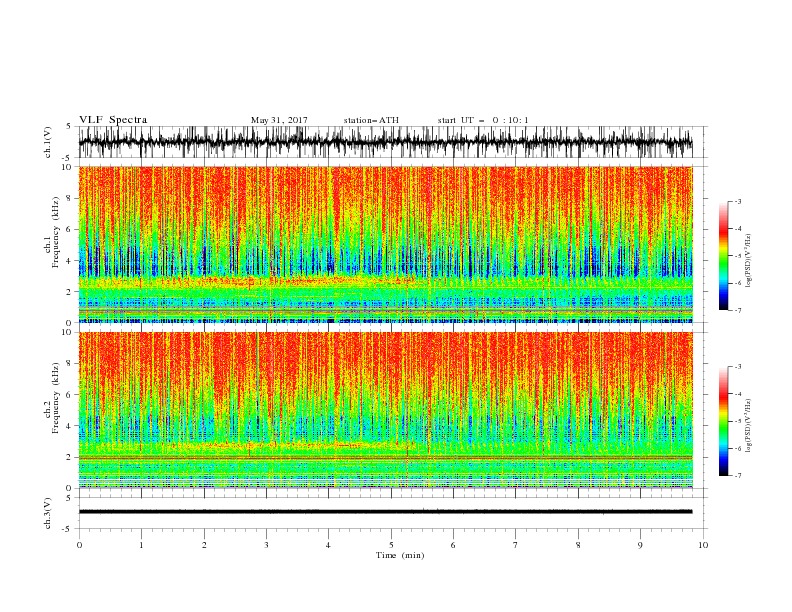Select the "start UT = 0 : 10: 1" text
Viewport: 792px width, 612px height.
click(x=483, y=120)
